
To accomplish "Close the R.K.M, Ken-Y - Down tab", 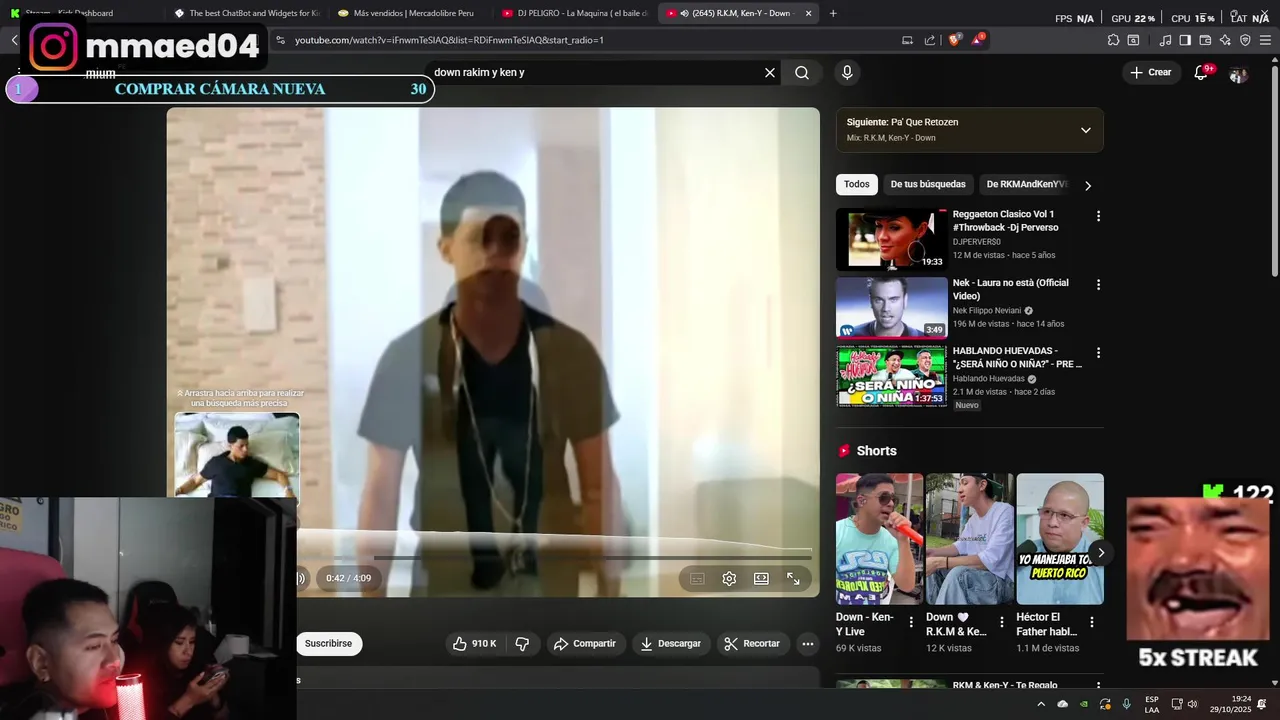I will (807, 13).
